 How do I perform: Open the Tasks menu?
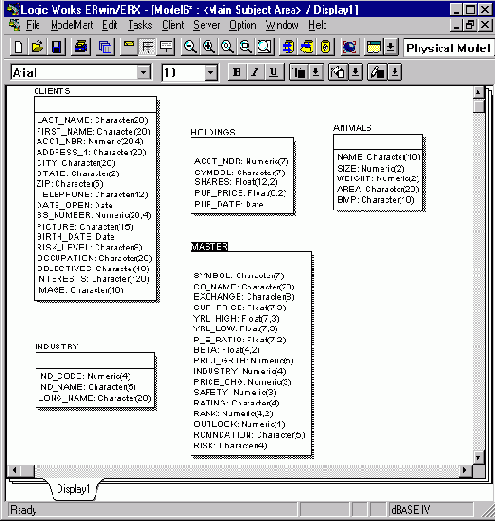click(x=140, y=25)
